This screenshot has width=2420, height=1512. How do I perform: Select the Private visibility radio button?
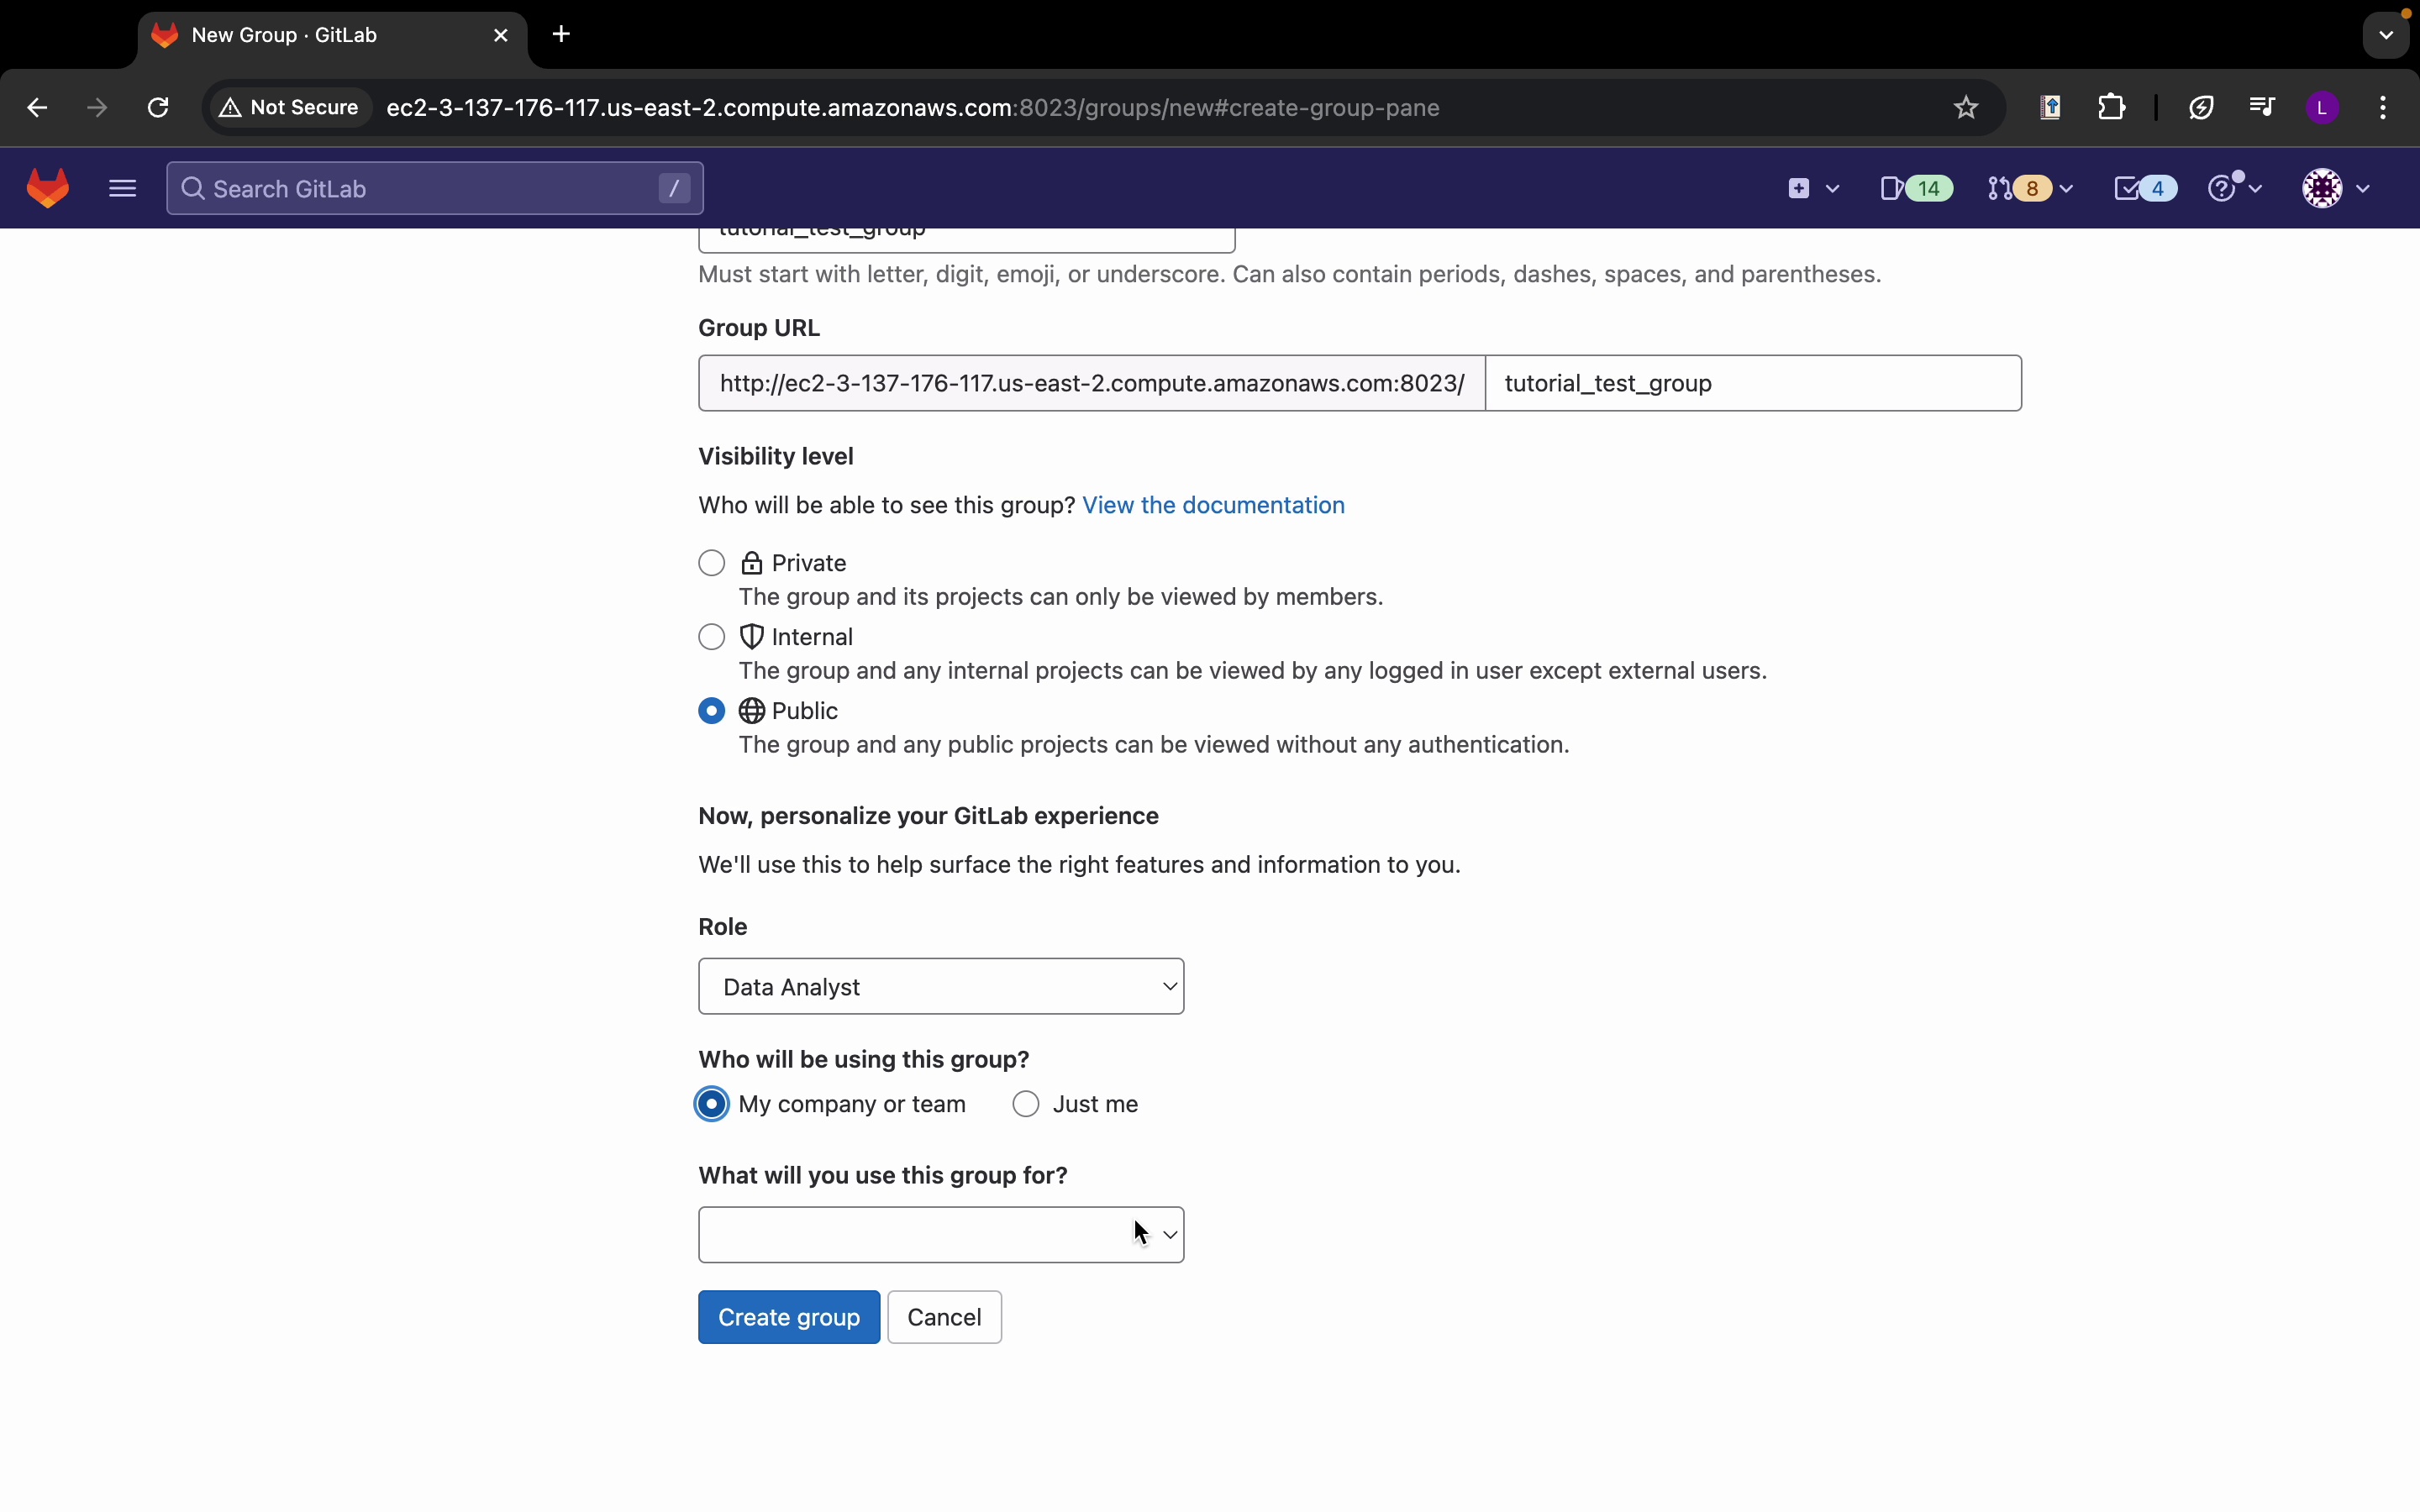(x=711, y=563)
